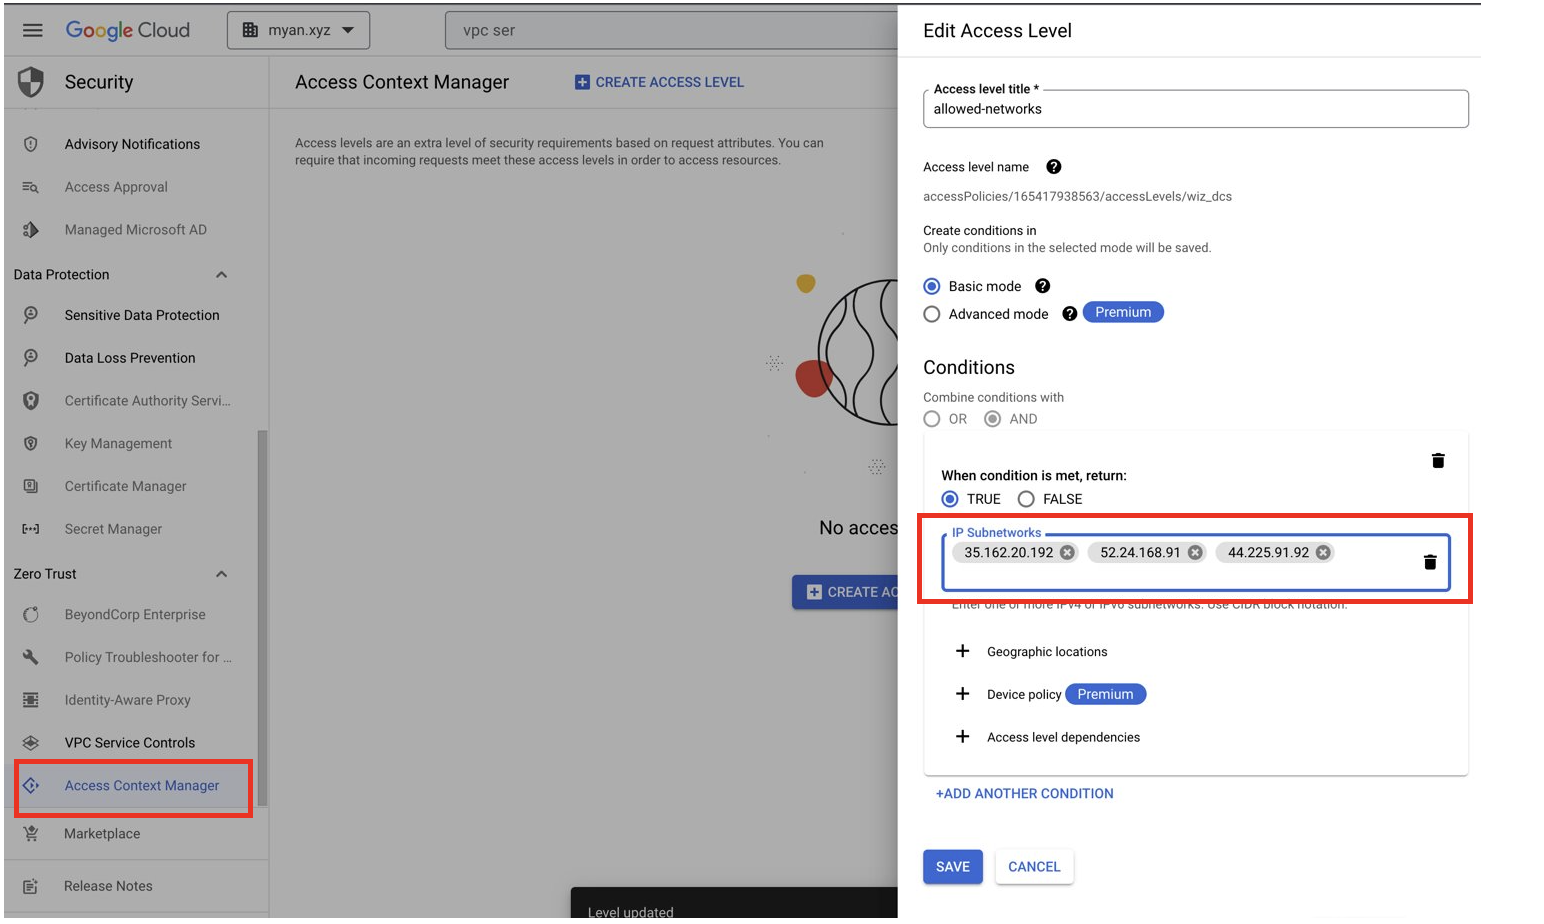
Task: Collapse the Zero Trust section
Action: pos(221,573)
